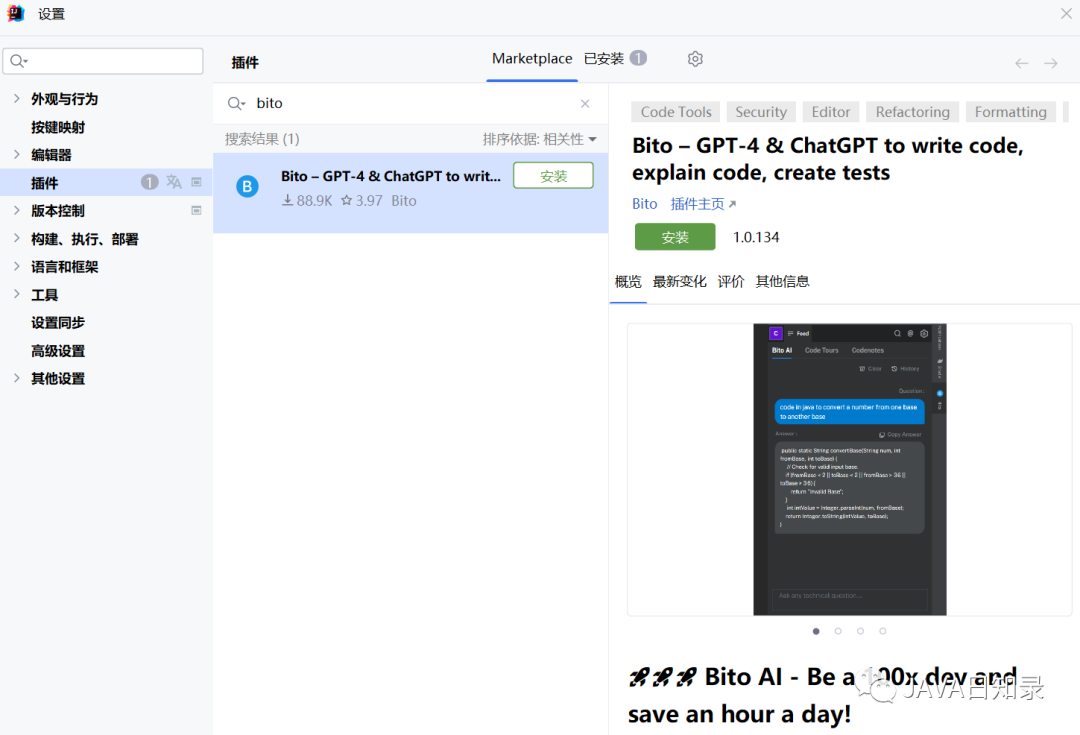Viewport: 1080px width, 735px height.
Task: Expand the 语言和框架 tree node
Action: pyautogui.click(x=17, y=266)
